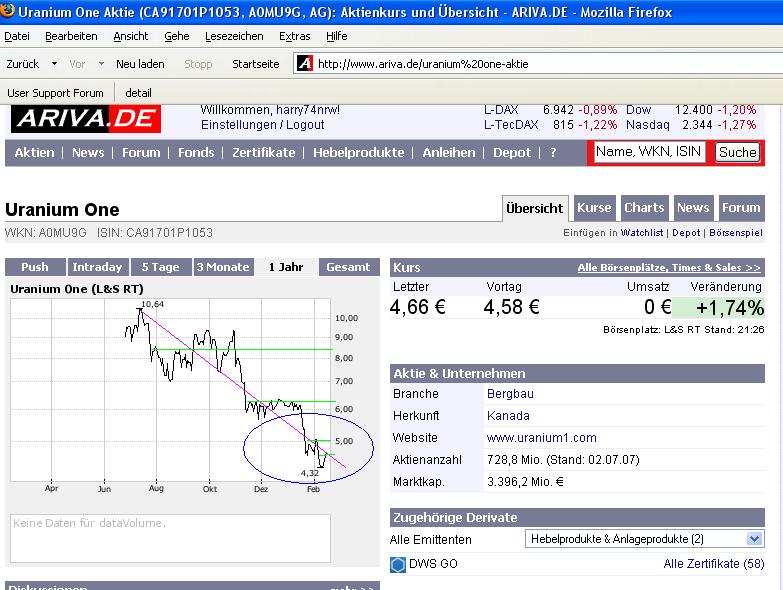
Task: Click the DWS GO issuer icon
Action: 398,565
